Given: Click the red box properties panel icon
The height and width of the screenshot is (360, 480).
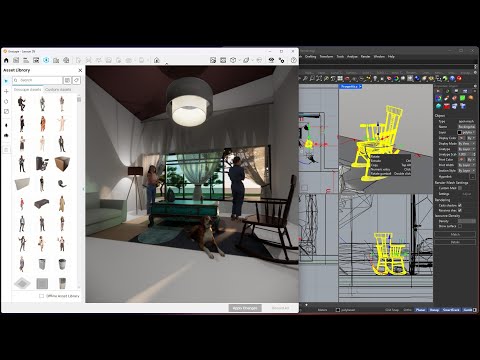Looking at the screenshot, I should (x=447, y=106).
